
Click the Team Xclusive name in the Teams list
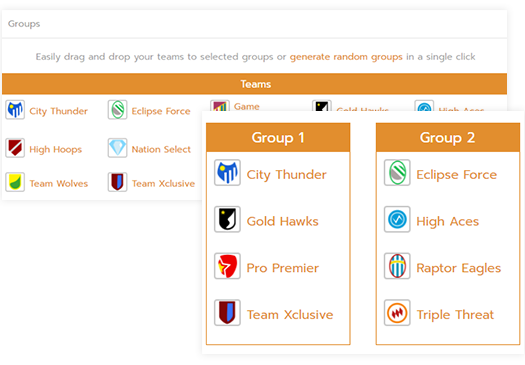163,184
